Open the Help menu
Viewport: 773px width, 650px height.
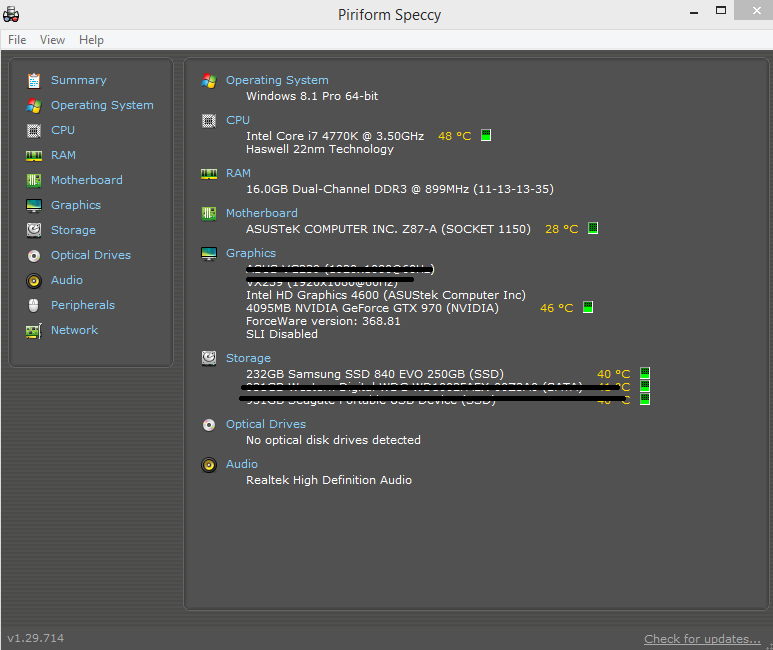click(91, 40)
